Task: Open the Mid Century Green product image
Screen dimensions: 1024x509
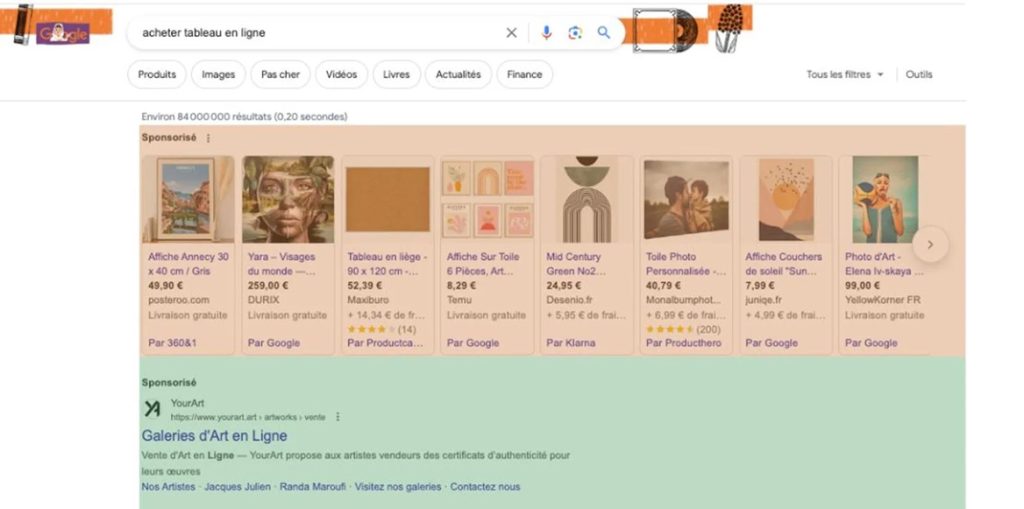Action: (x=587, y=199)
